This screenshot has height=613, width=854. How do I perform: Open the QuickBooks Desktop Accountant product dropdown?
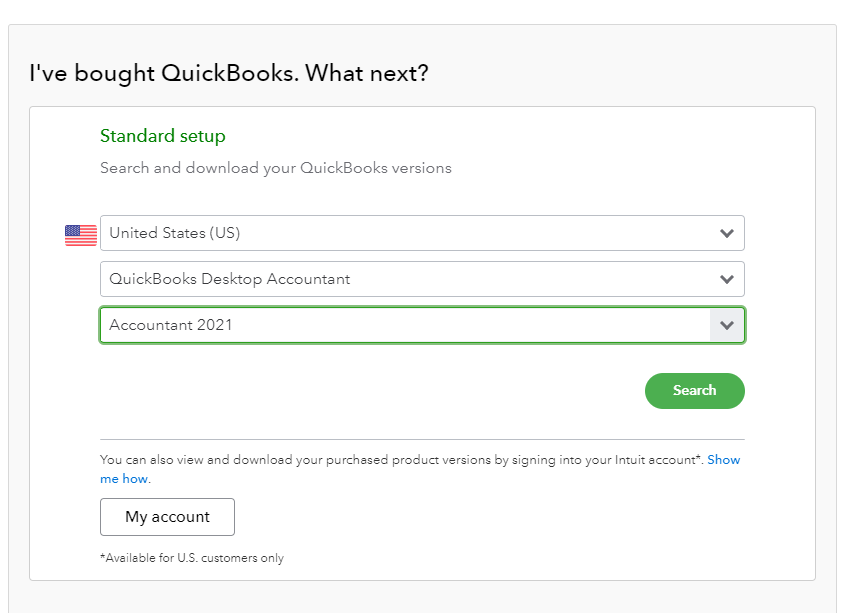click(x=400, y=279)
